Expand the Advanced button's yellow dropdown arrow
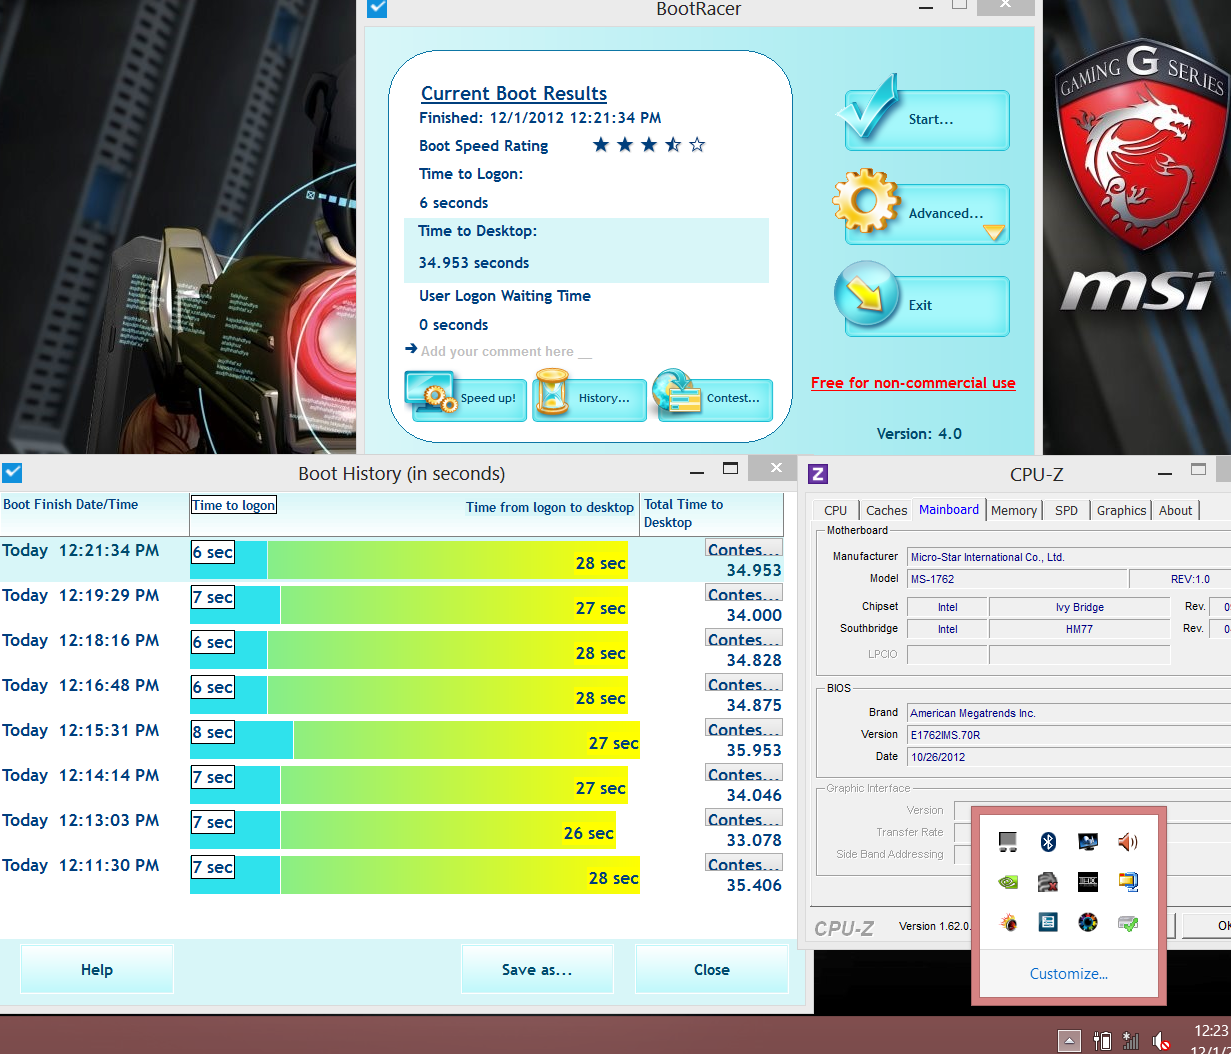This screenshot has width=1231, height=1054. click(993, 233)
